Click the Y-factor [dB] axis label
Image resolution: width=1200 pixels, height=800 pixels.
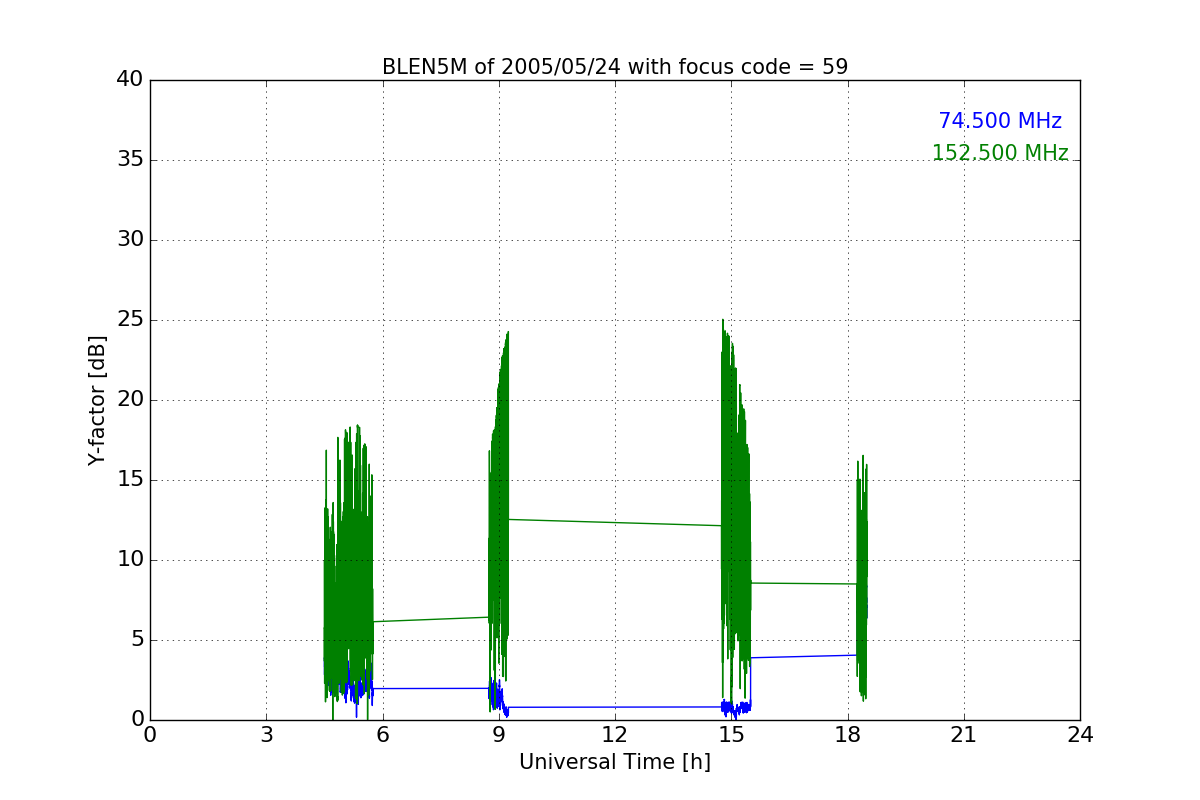click(x=97, y=400)
